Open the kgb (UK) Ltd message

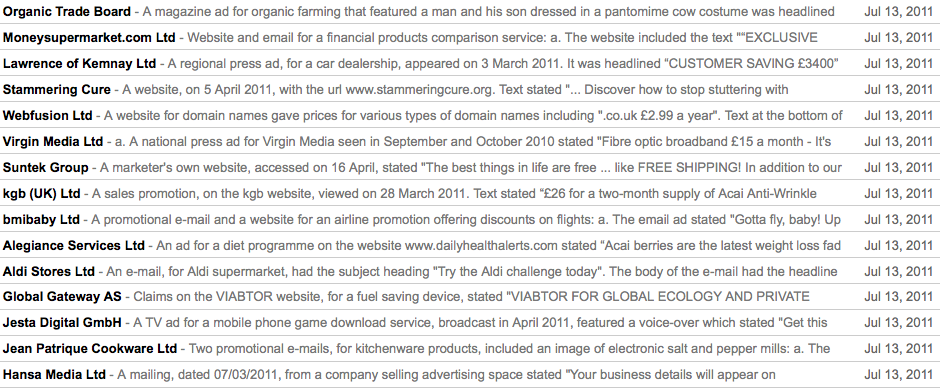point(470,193)
